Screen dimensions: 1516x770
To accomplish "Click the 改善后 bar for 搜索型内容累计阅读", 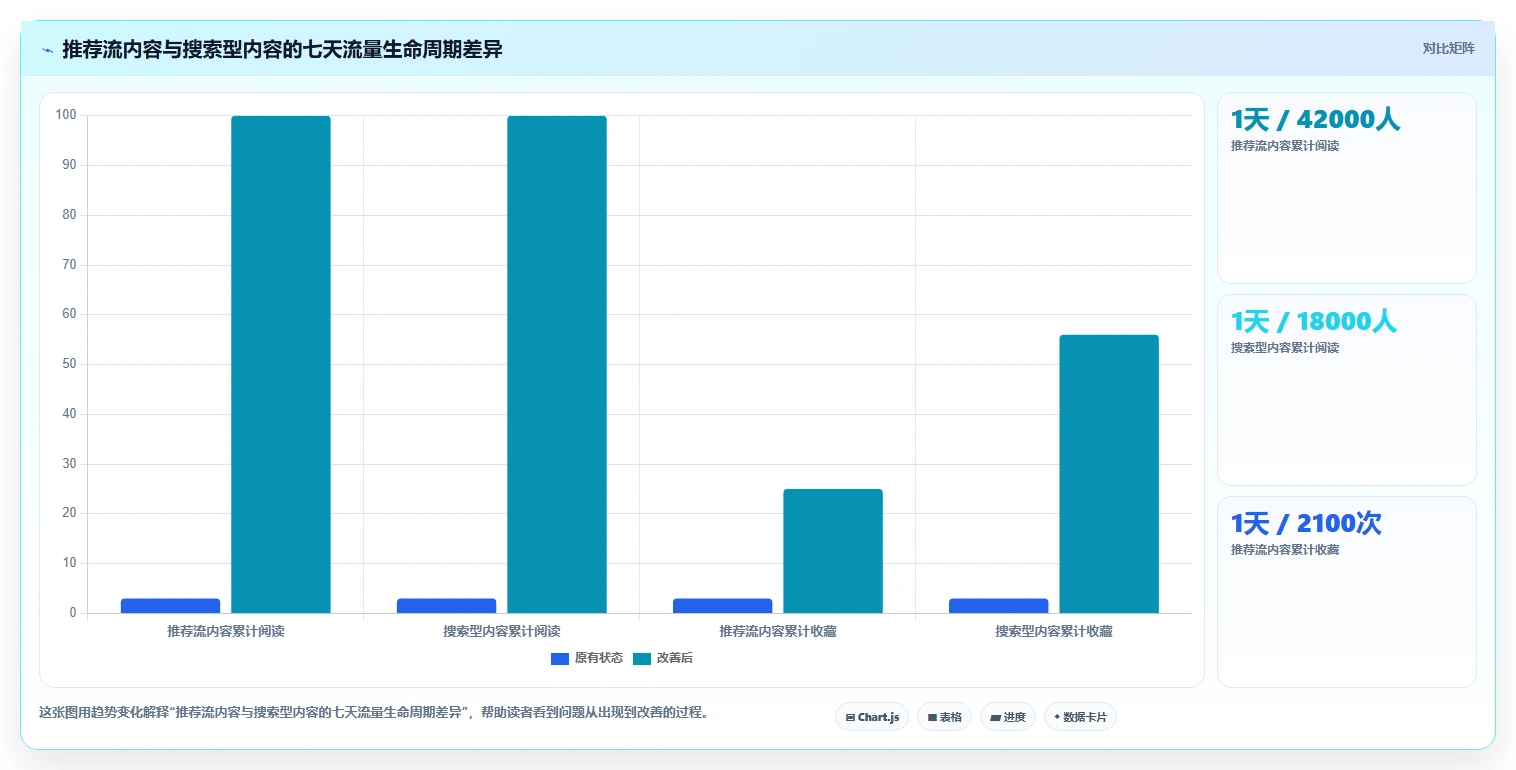I will point(557,364).
